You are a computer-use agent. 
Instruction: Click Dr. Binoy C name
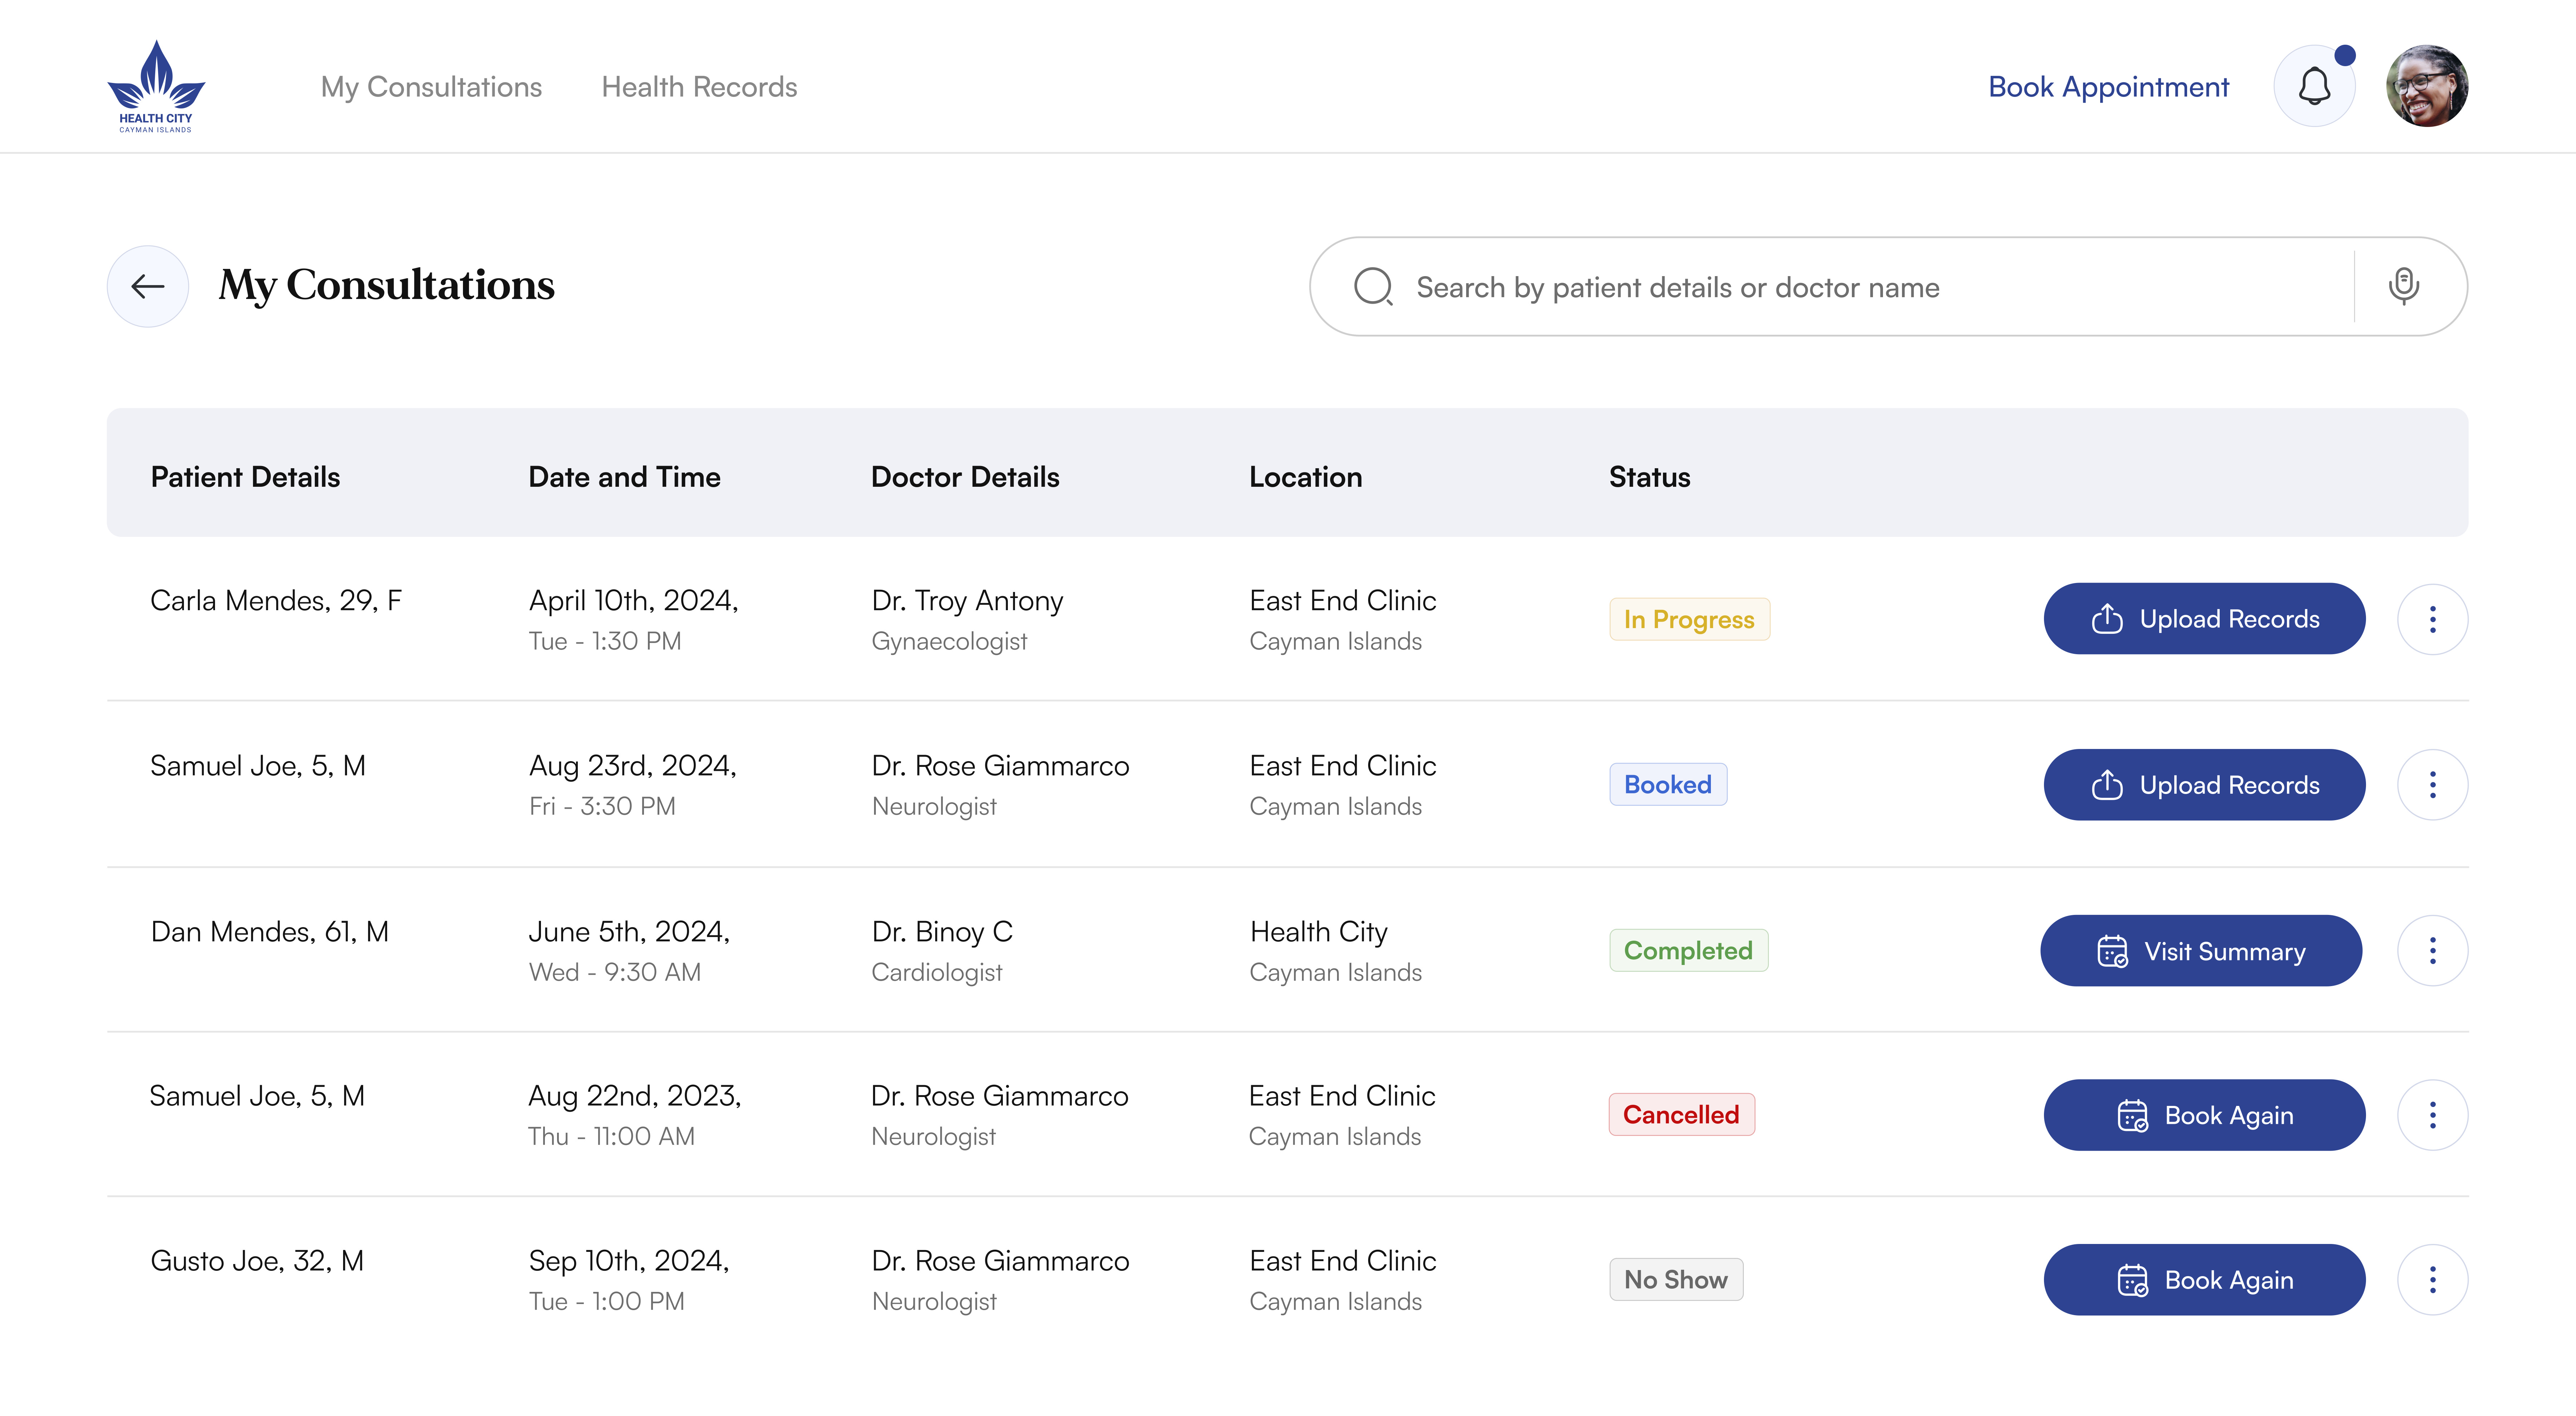point(942,932)
